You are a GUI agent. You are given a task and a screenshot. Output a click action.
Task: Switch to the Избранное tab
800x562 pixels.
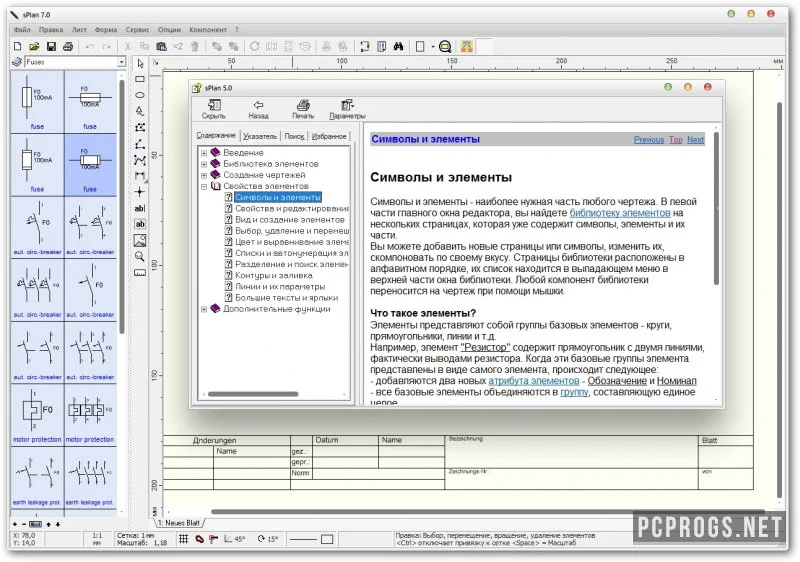(329, 136)
